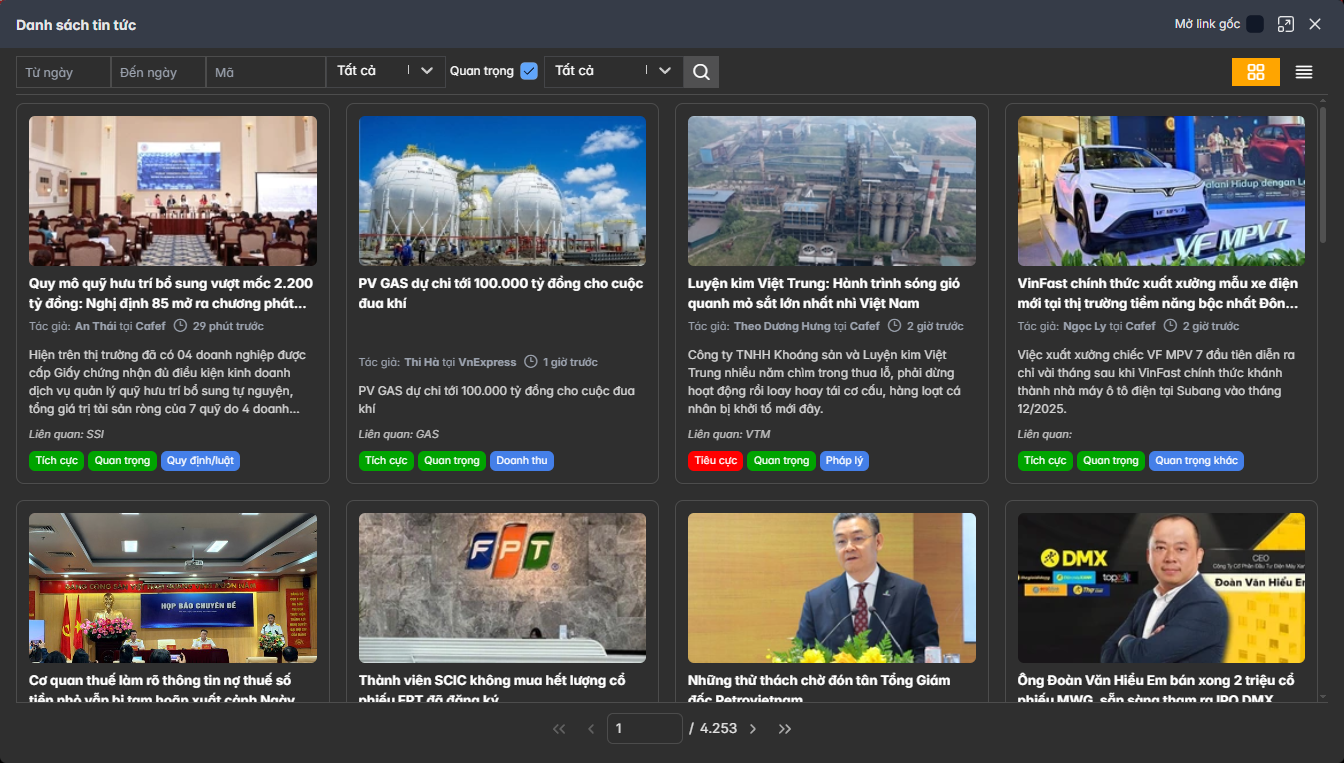This screenshot has width=1344, height=763.
Task: Open the Tất cả dropdown after Quan trọng
Action: [614, 71]
